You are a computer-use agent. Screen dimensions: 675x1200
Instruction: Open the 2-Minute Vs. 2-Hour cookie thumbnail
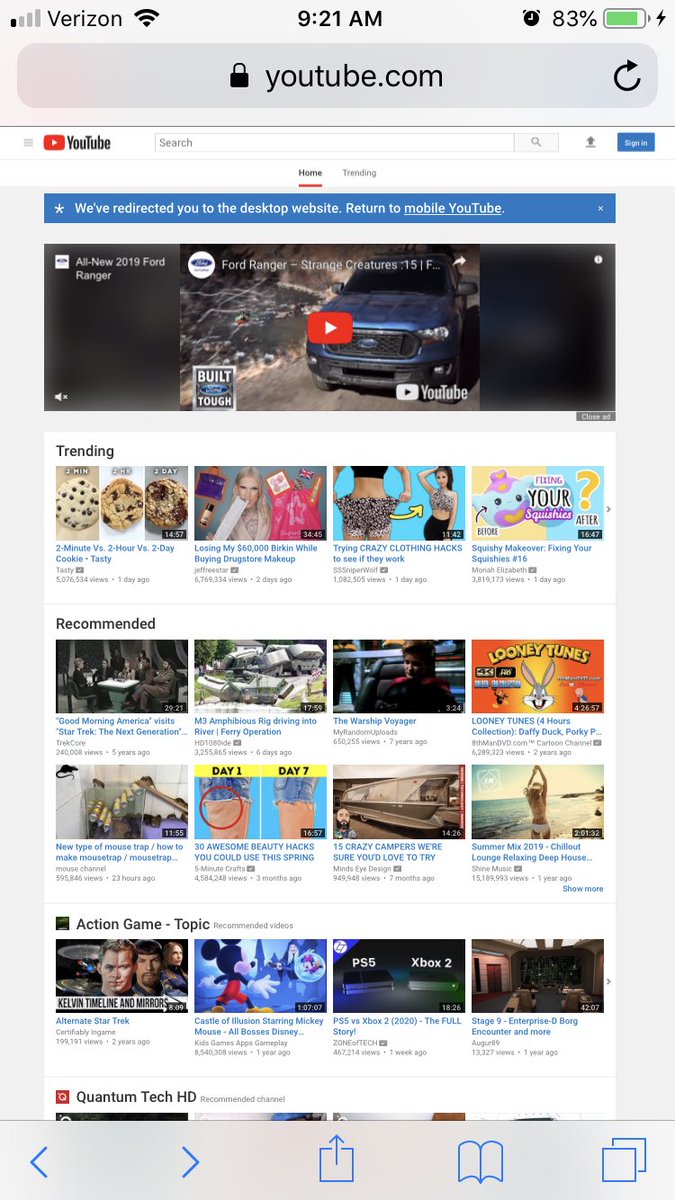tap(122, 503)
